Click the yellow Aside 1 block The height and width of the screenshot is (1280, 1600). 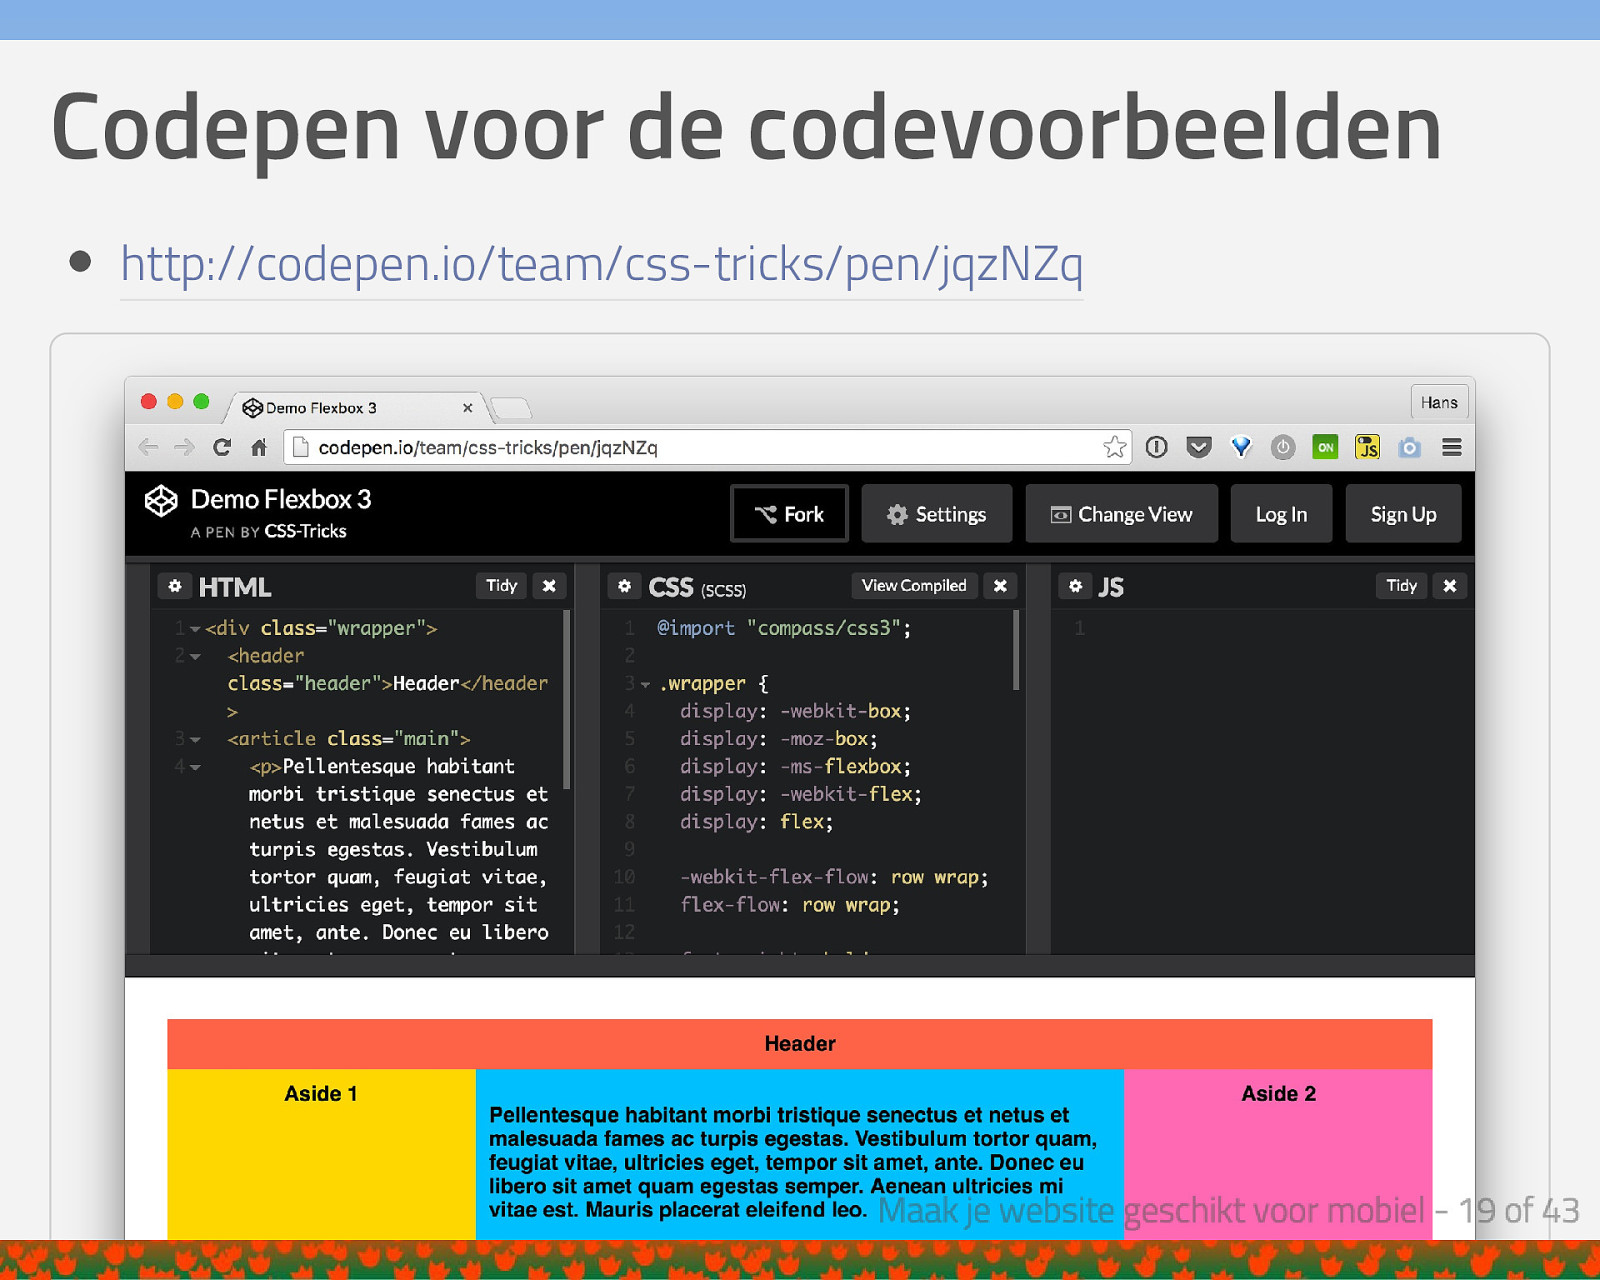click(x=321, y=1154)
